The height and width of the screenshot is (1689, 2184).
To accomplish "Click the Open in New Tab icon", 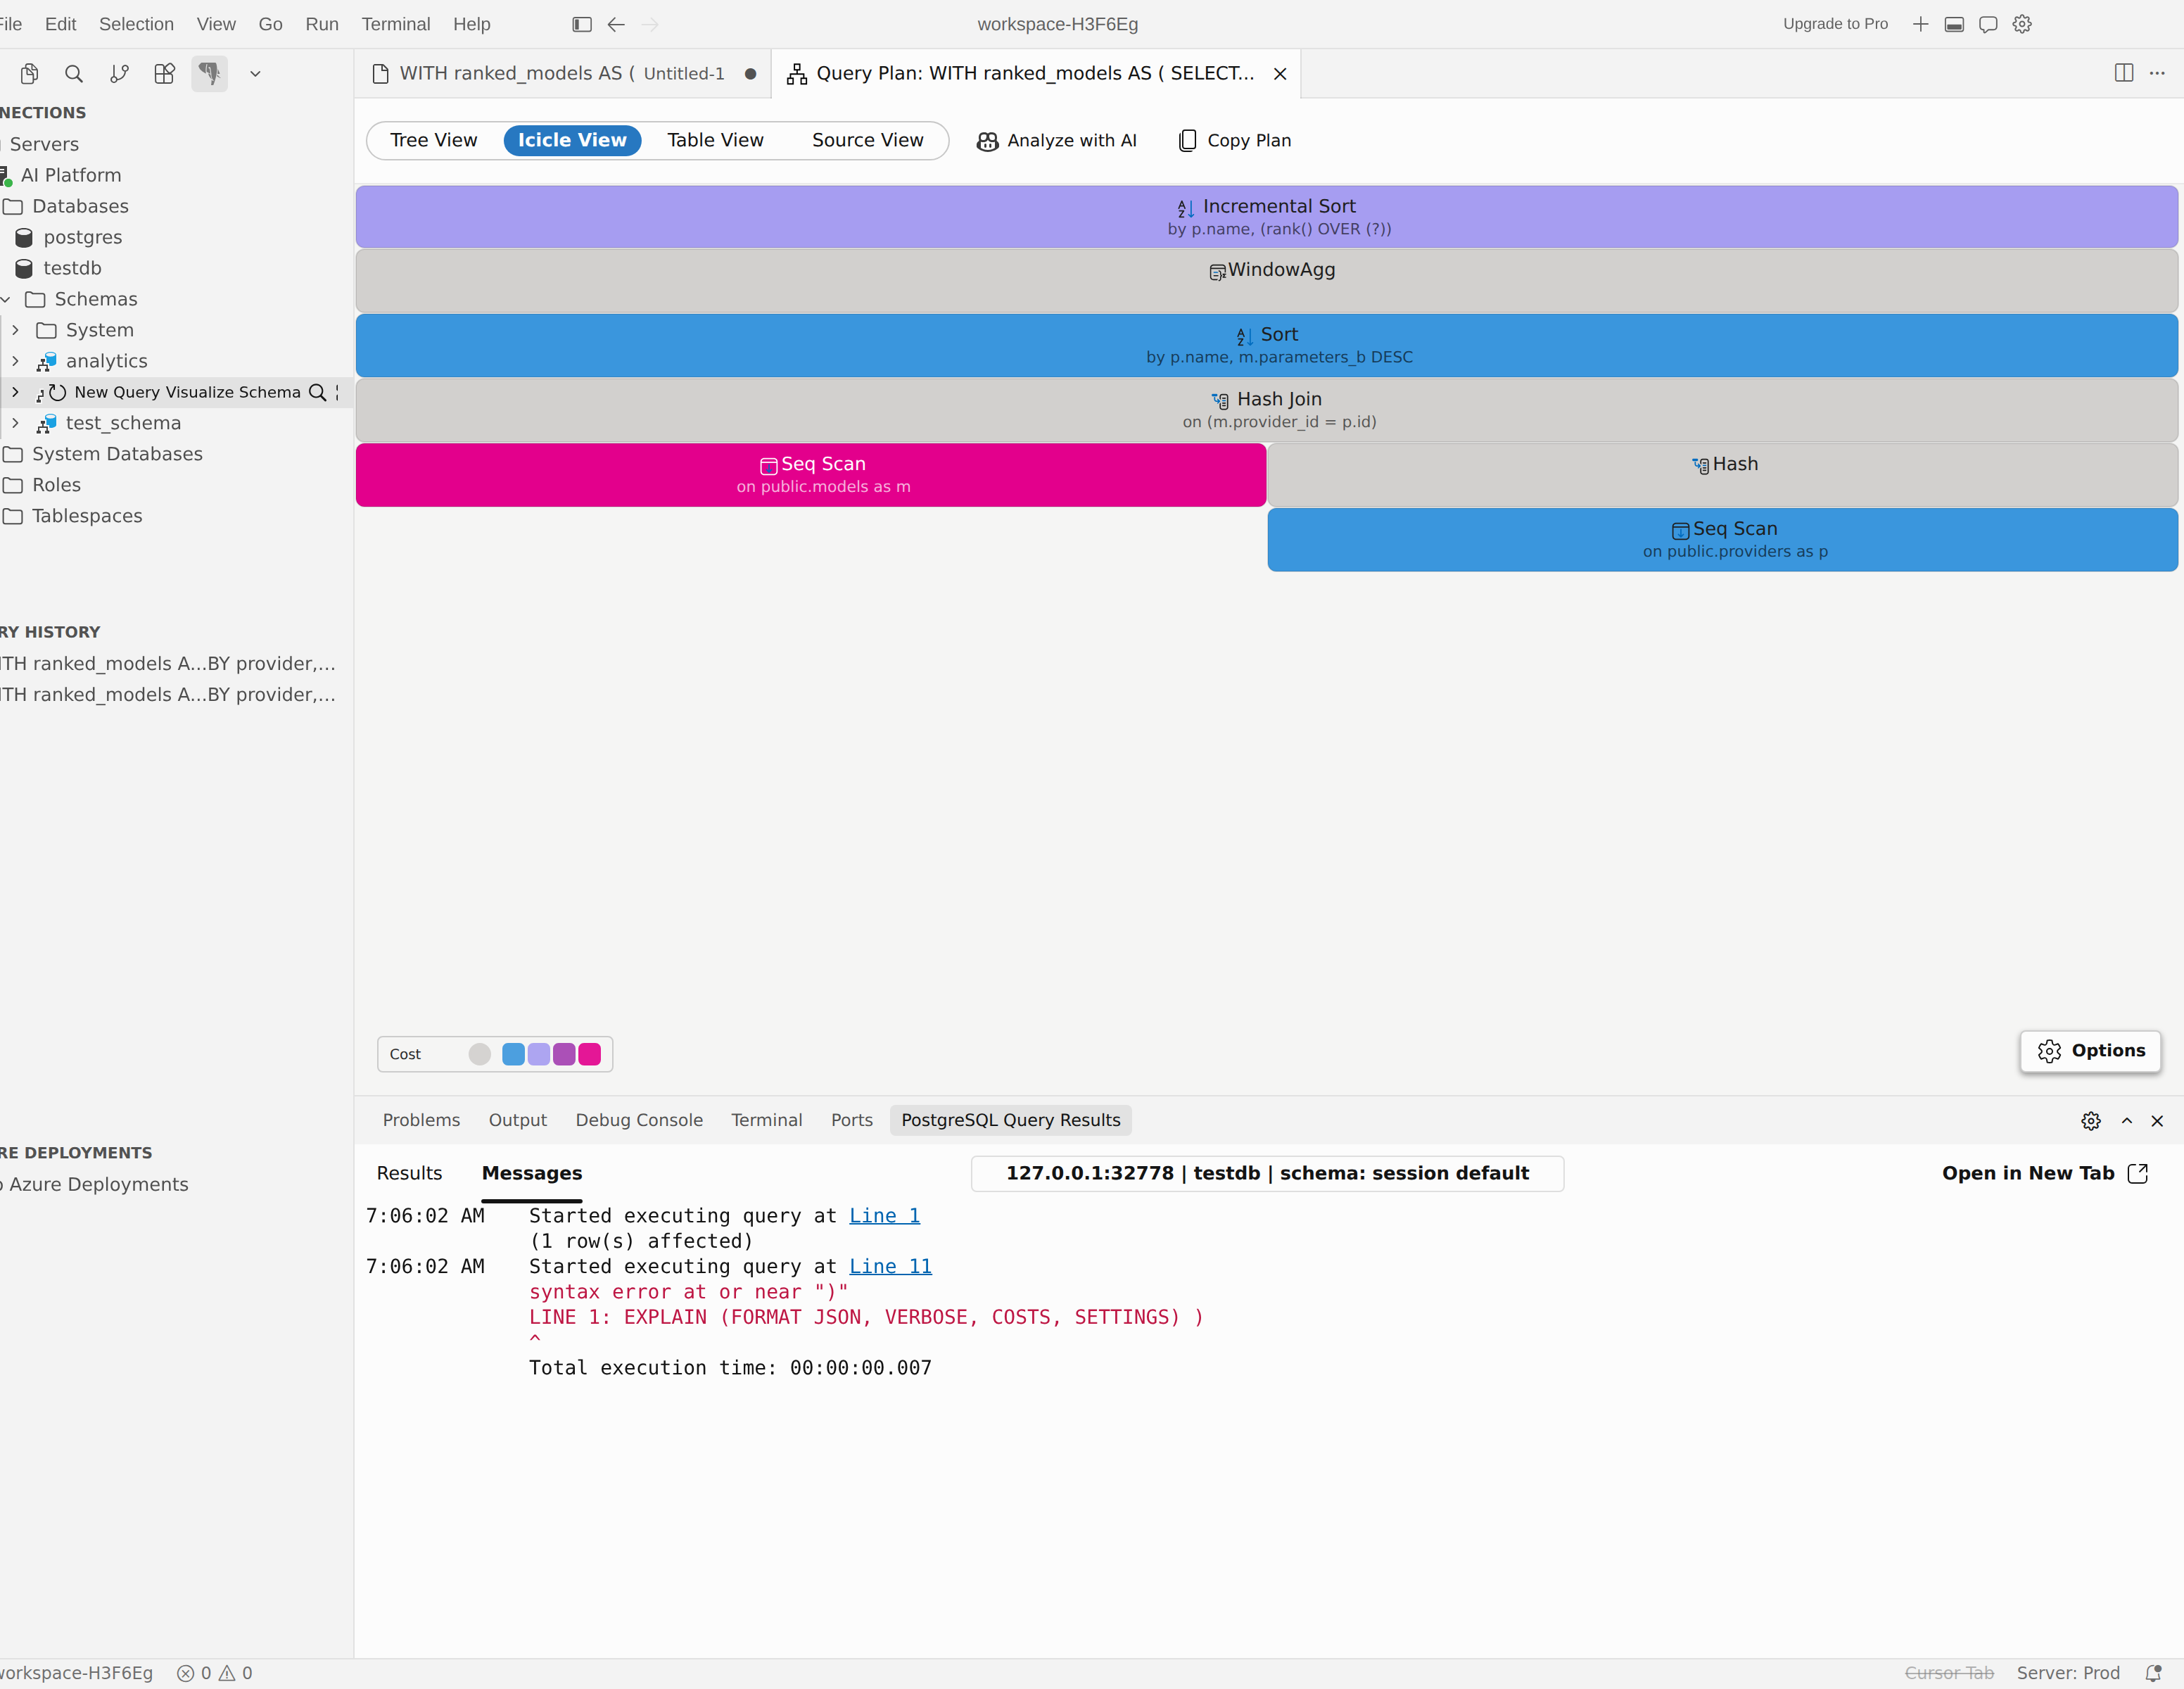I will (x=2138, y=1173).
